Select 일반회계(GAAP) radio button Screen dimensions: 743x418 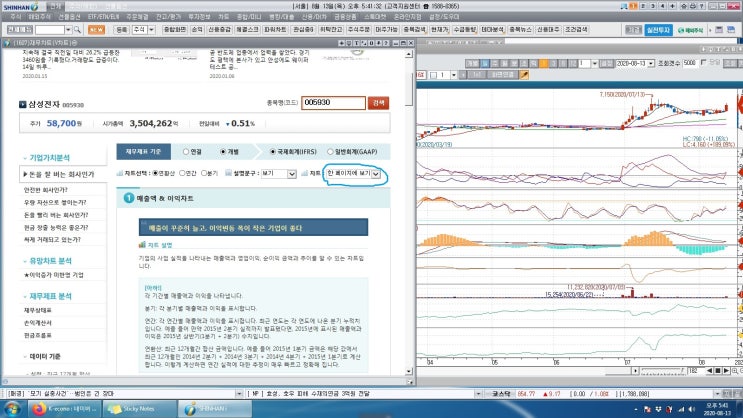[x=330, y=152]
